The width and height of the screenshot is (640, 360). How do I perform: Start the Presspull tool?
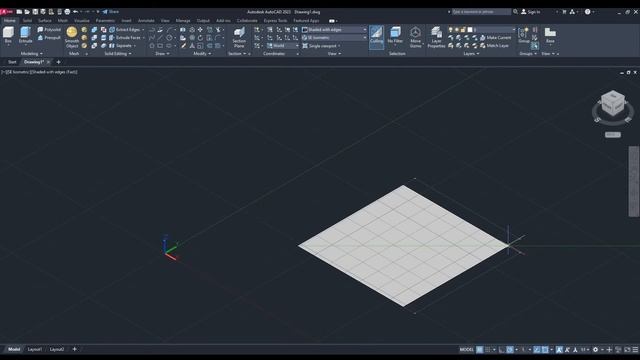pyautogui.click(x=49, y=38)
